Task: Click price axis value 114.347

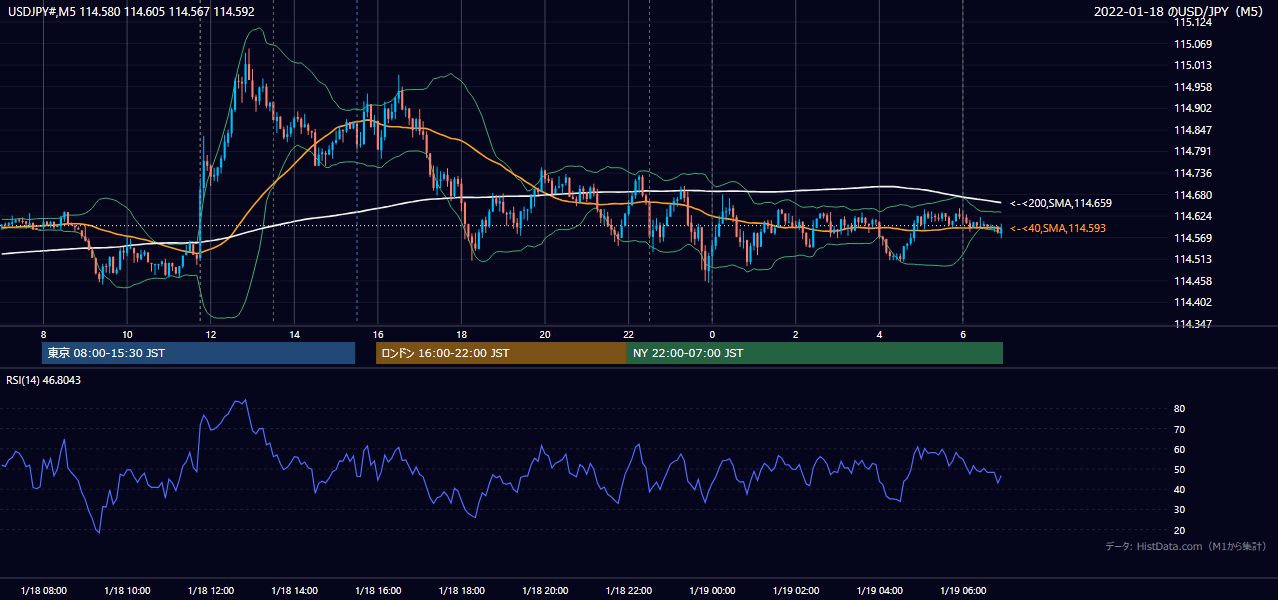Action: (x=1192, y=324)
